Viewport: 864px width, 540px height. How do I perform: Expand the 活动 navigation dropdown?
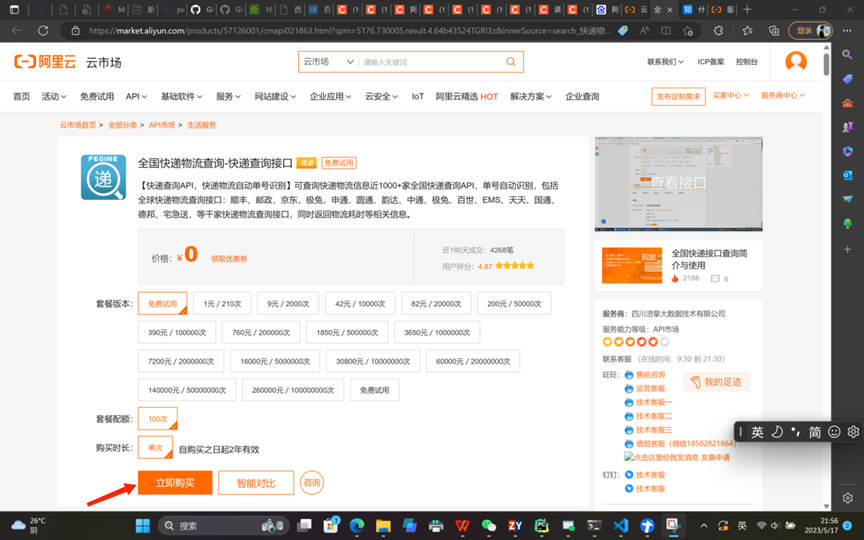(54, 96)
